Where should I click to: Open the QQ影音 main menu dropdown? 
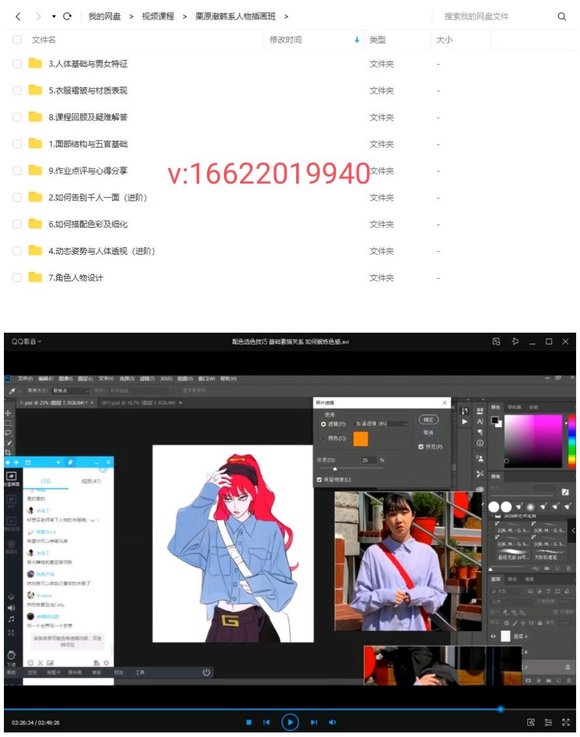point(26,341)
